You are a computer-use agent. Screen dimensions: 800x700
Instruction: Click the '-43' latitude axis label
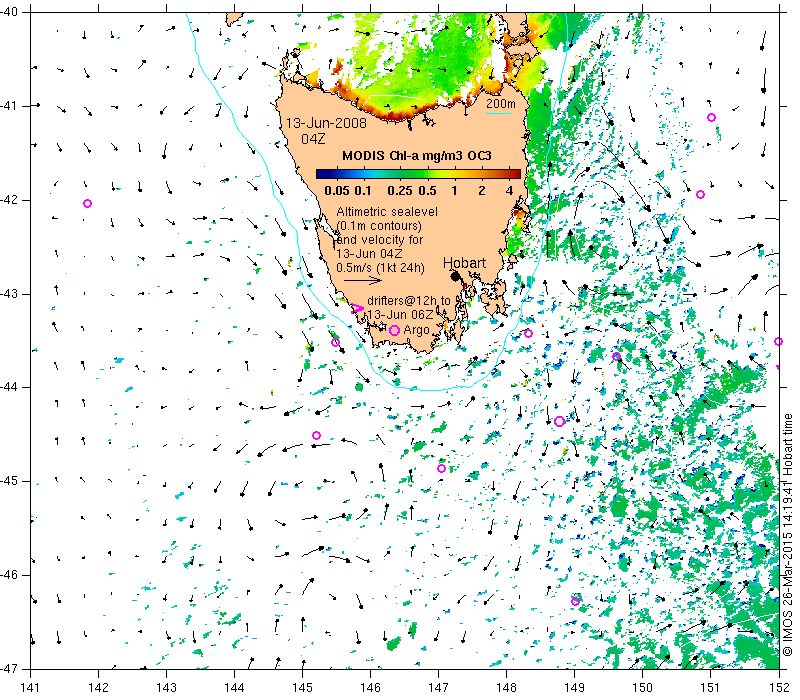pyautogui.click(x=9, y=294)
